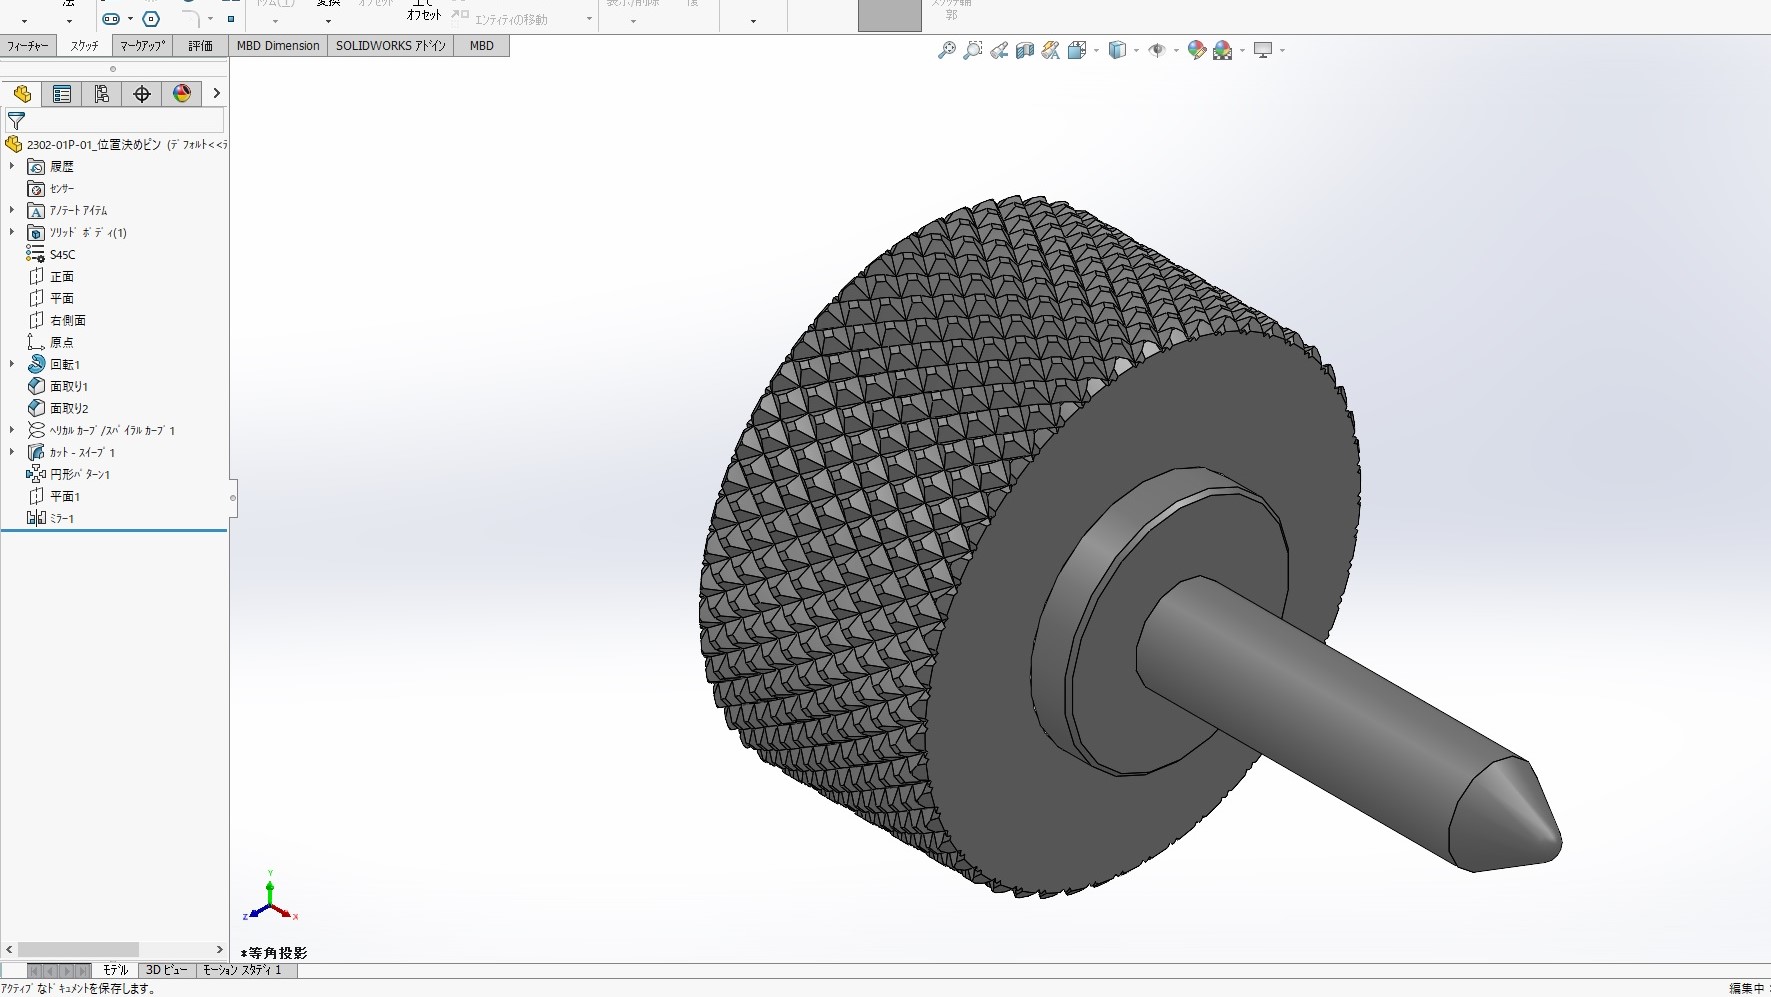This screenshot has width=1771, height=997.
Task: Expand the 回転1 feature node
Action: [x=12, y=364]
